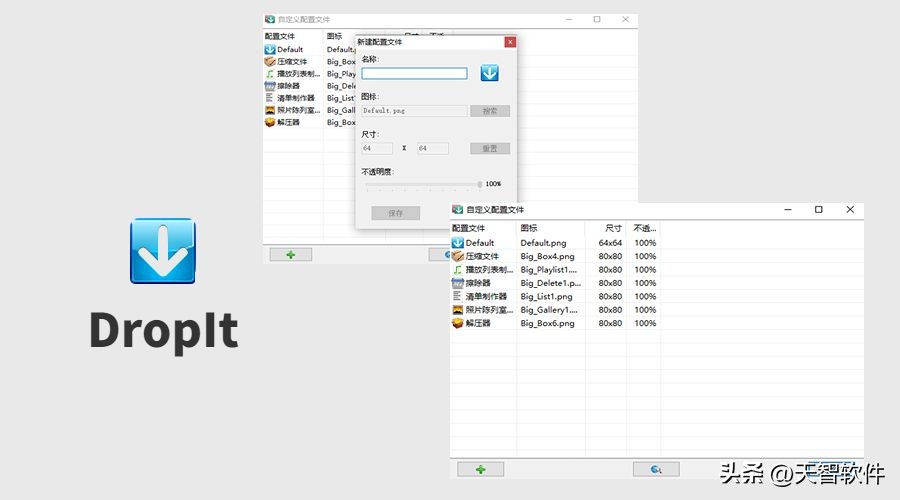Click 配置文件 column header in back window
Image resolution: width=900 pixels, height=500 pixels.
[293, 36]
